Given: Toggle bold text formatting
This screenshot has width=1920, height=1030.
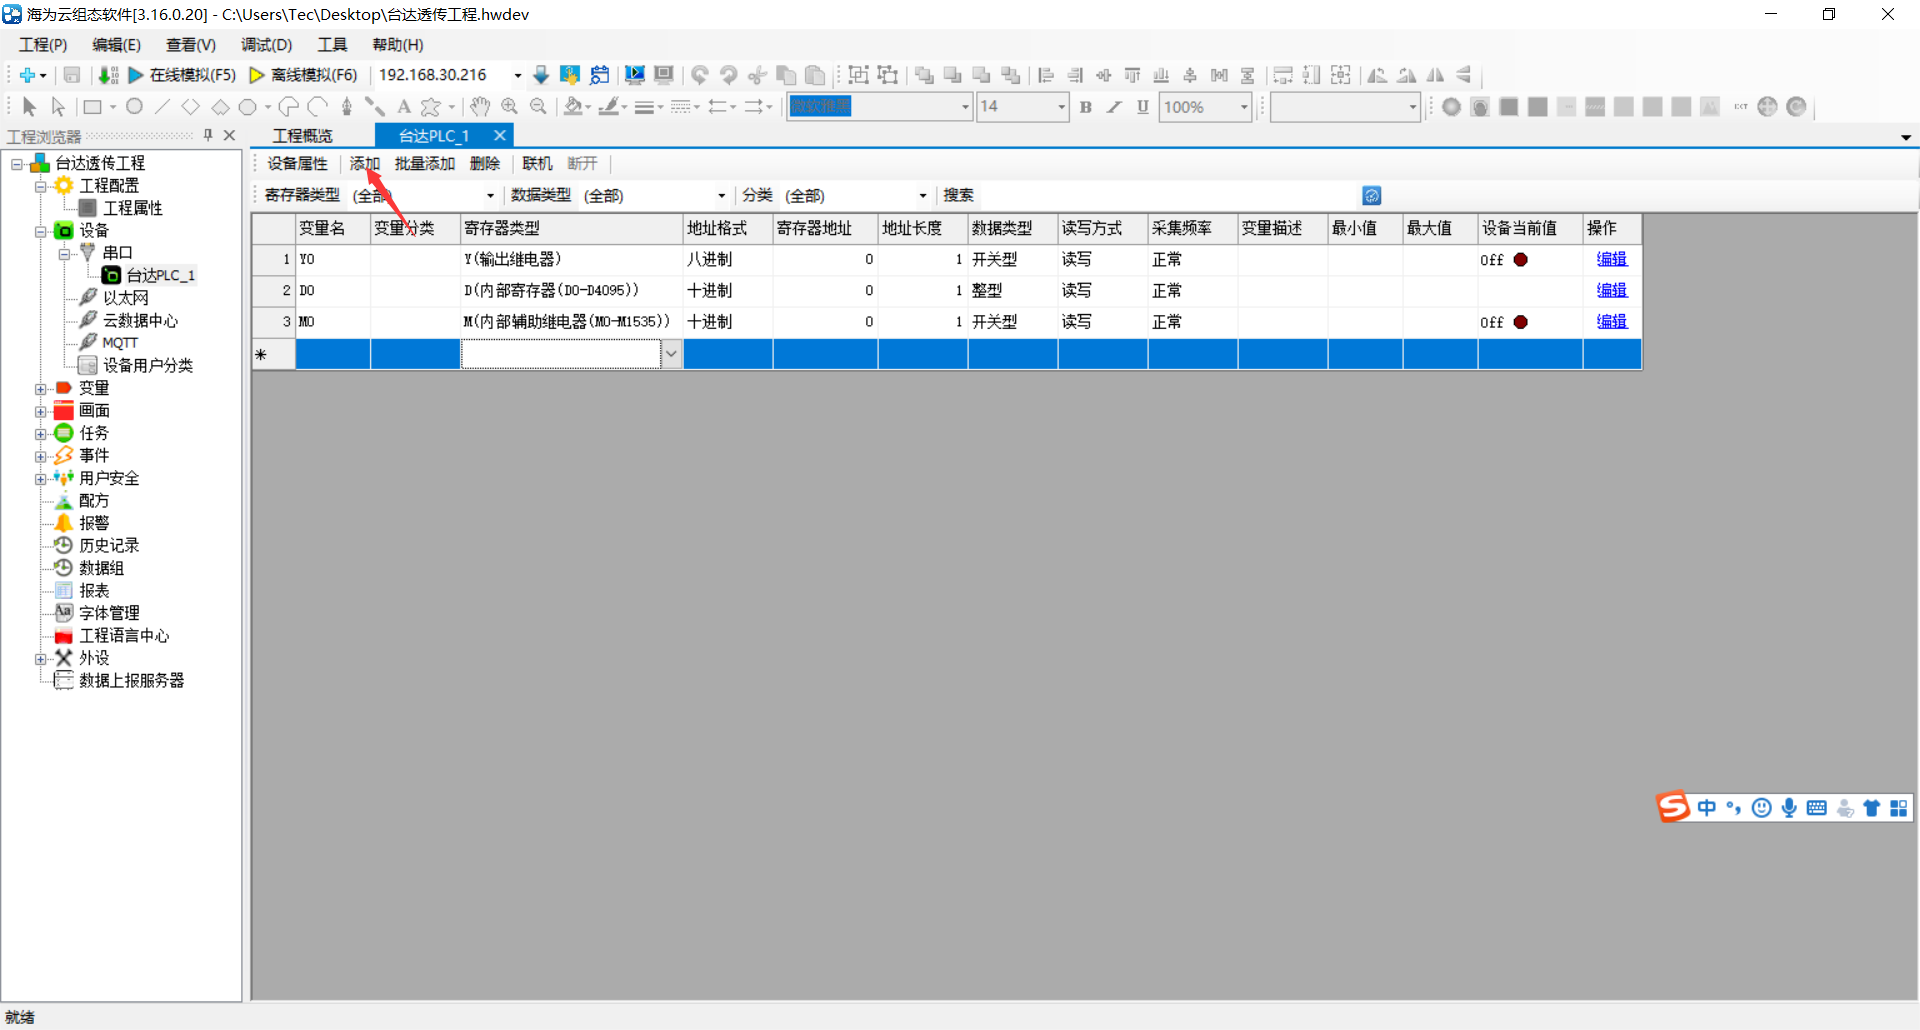Looking at the screenshot, I should 1086,107.
